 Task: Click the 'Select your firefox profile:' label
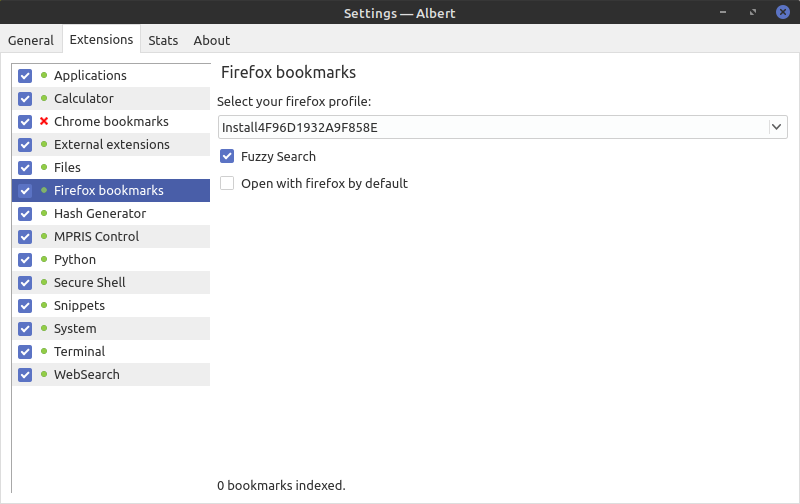[294, 102]
